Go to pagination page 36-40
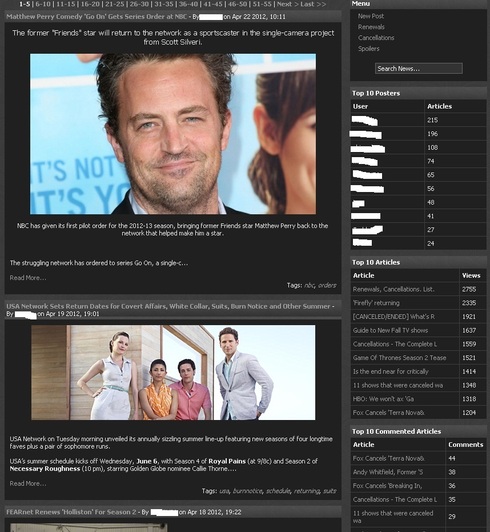This screenshot has height=532, width=490. (x=189, y=4)
